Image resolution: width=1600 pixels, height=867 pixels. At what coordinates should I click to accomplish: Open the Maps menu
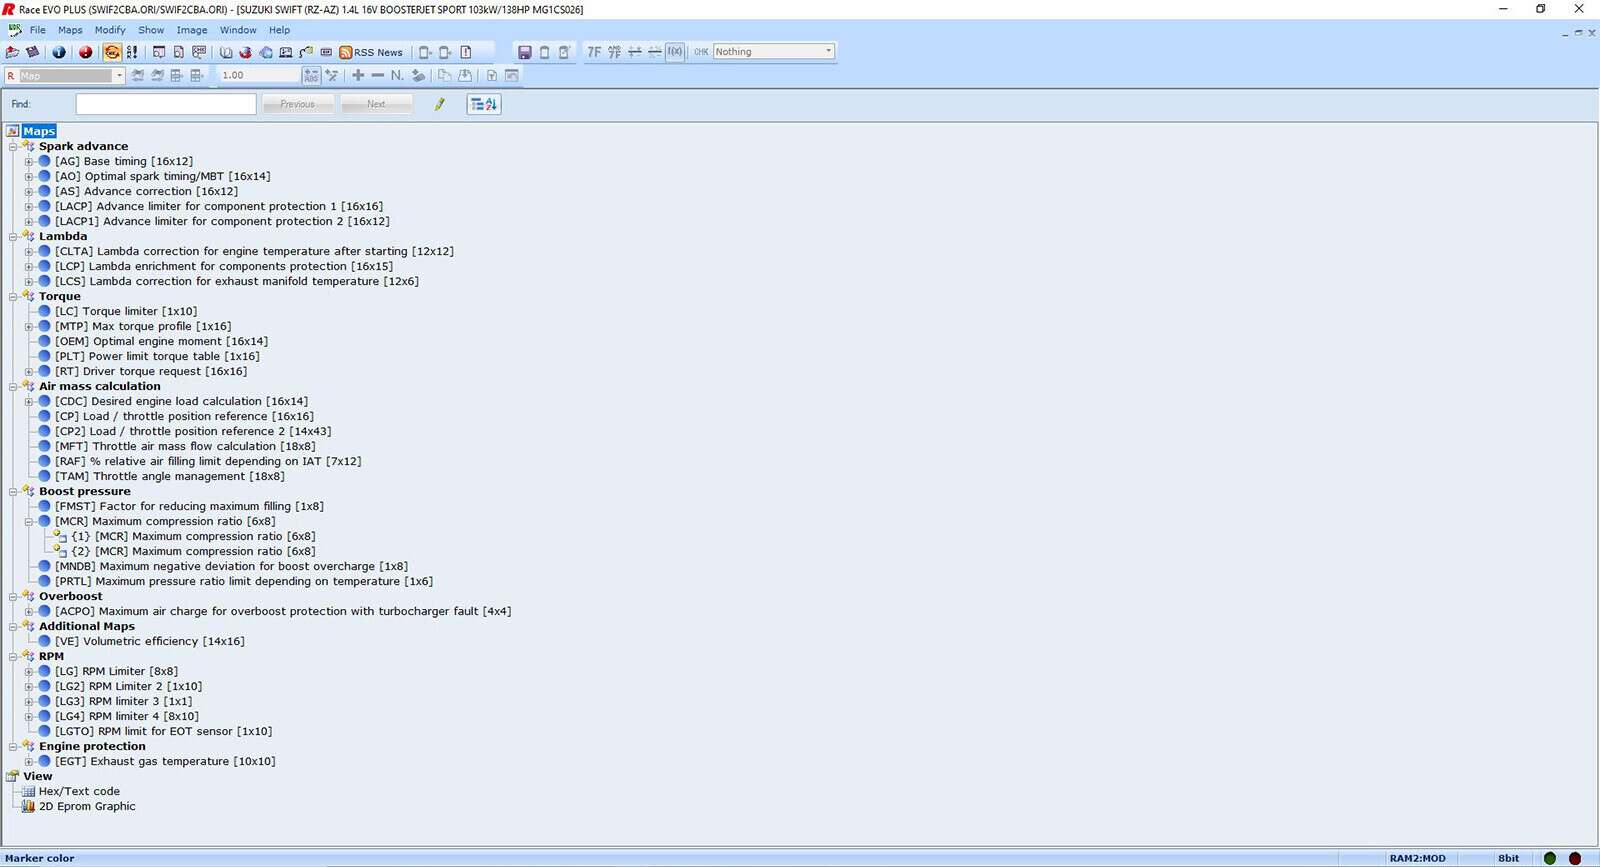point(70,30)
